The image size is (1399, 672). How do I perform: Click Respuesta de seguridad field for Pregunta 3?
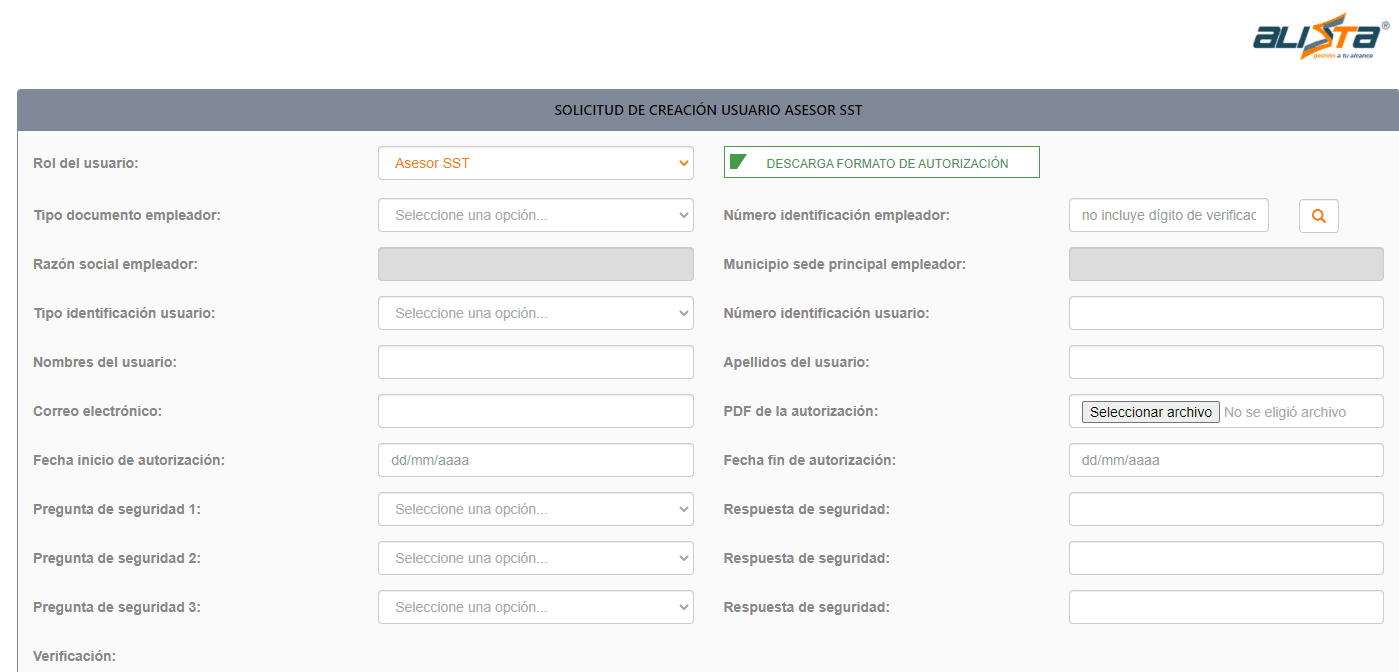[1226, 607]
